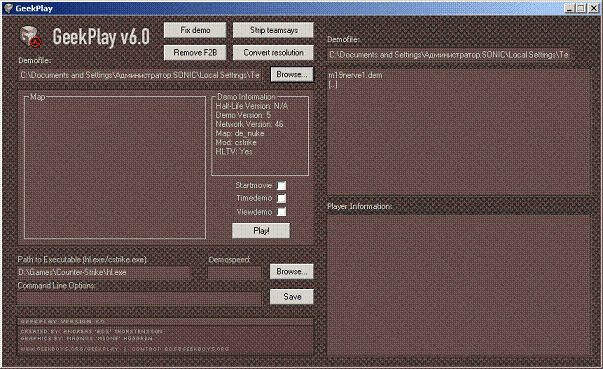
Task: Browse for the hl.exe executable path
Action: pos(292,271)
